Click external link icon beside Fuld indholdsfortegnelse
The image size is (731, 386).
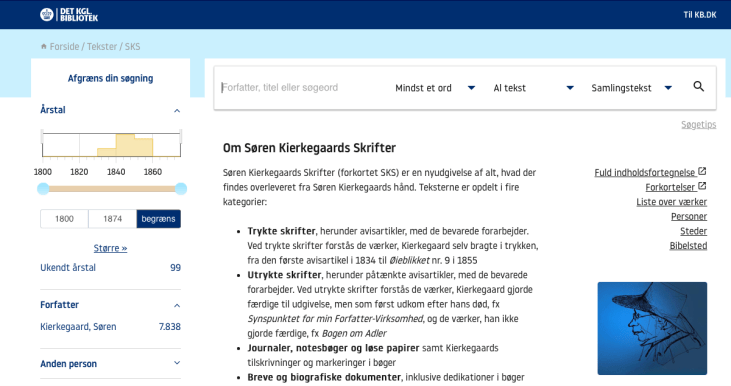click(702, 171)
